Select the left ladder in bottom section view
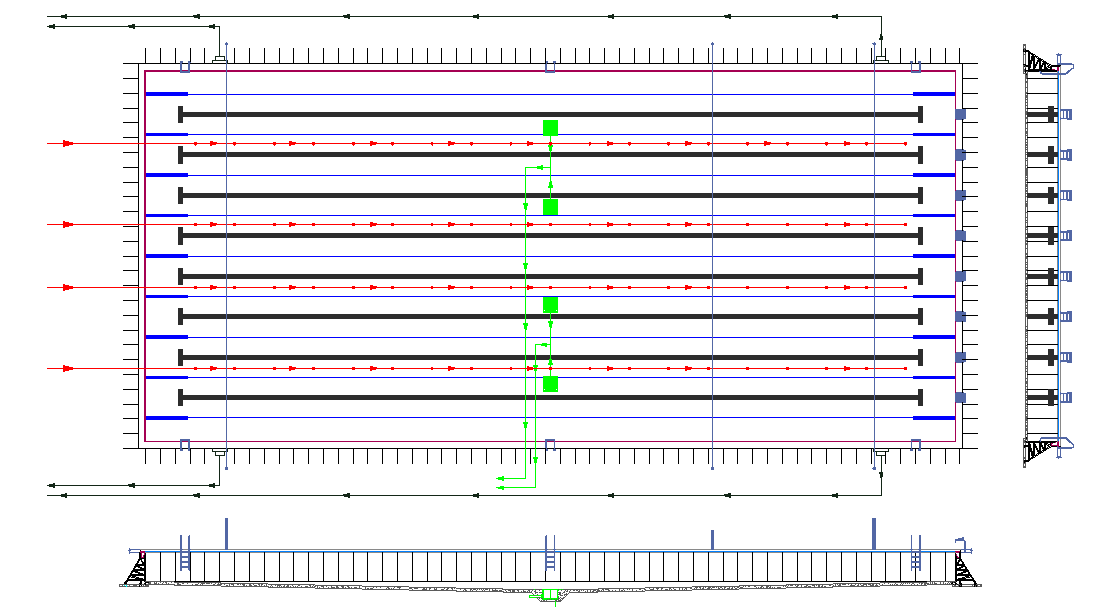1105x610 pixels. coord(185,554)
